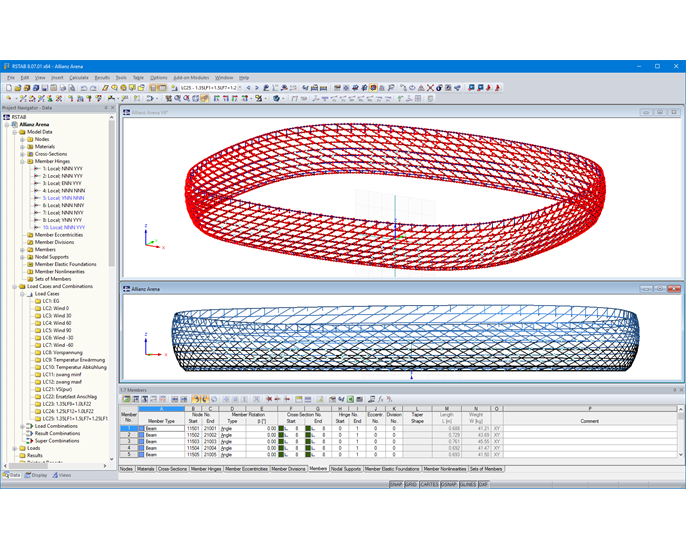Click the blue color swatch in member row 1
This screenshot has height=549, width=686.
tap(141, 429)
